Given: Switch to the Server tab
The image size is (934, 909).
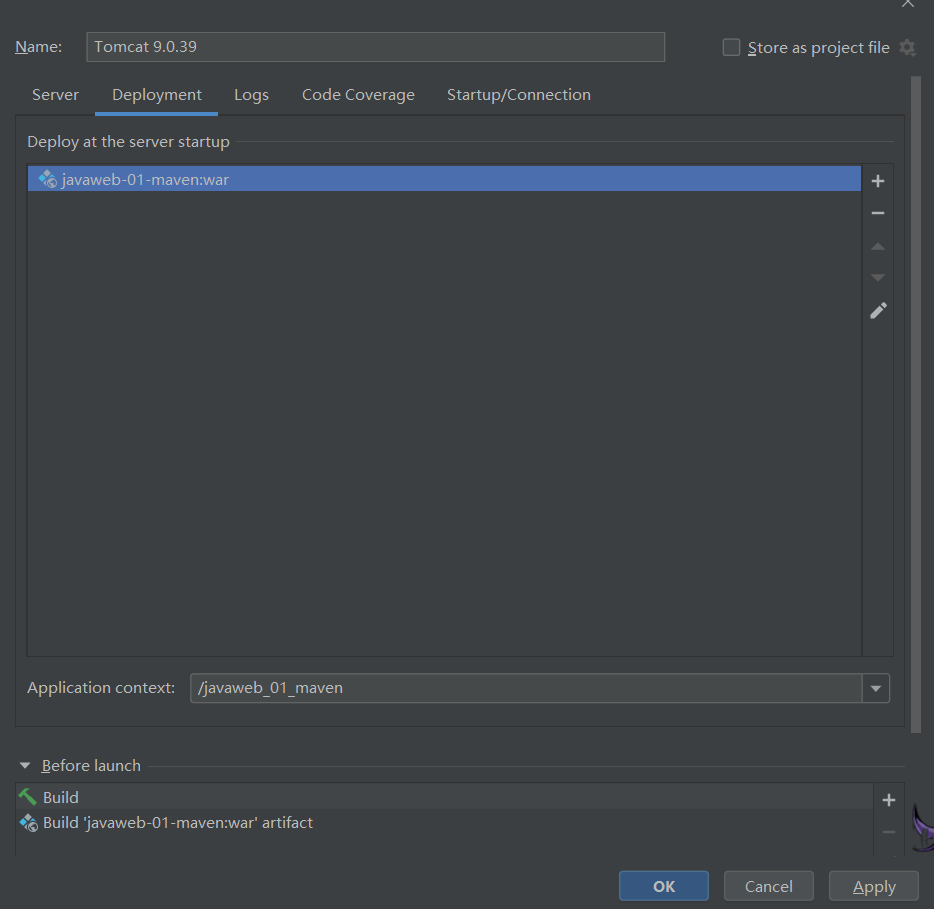Looking at the screenshot, I should point(55,95).
